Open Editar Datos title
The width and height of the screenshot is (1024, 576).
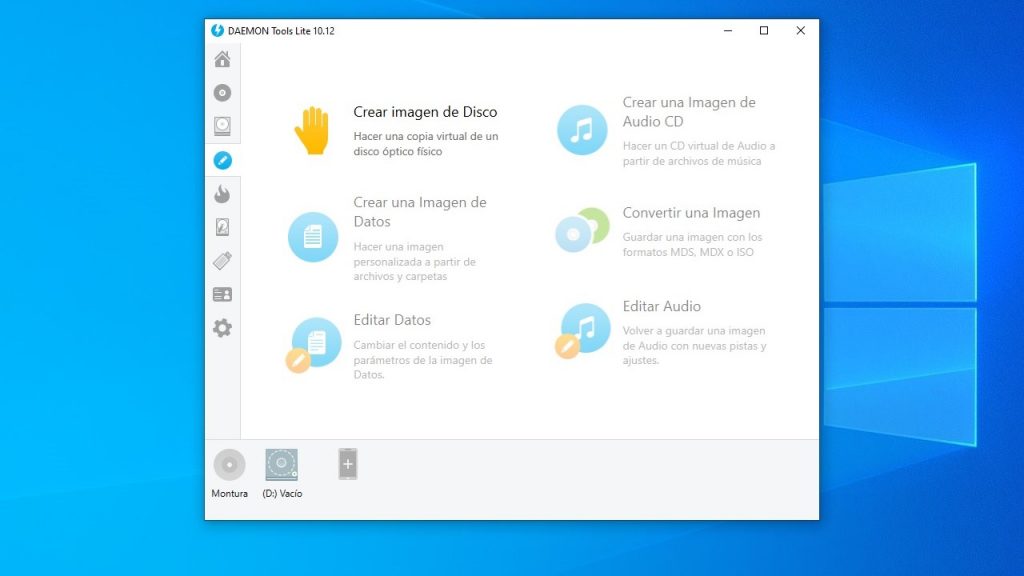pyautogui.click(x=392, y=320)
